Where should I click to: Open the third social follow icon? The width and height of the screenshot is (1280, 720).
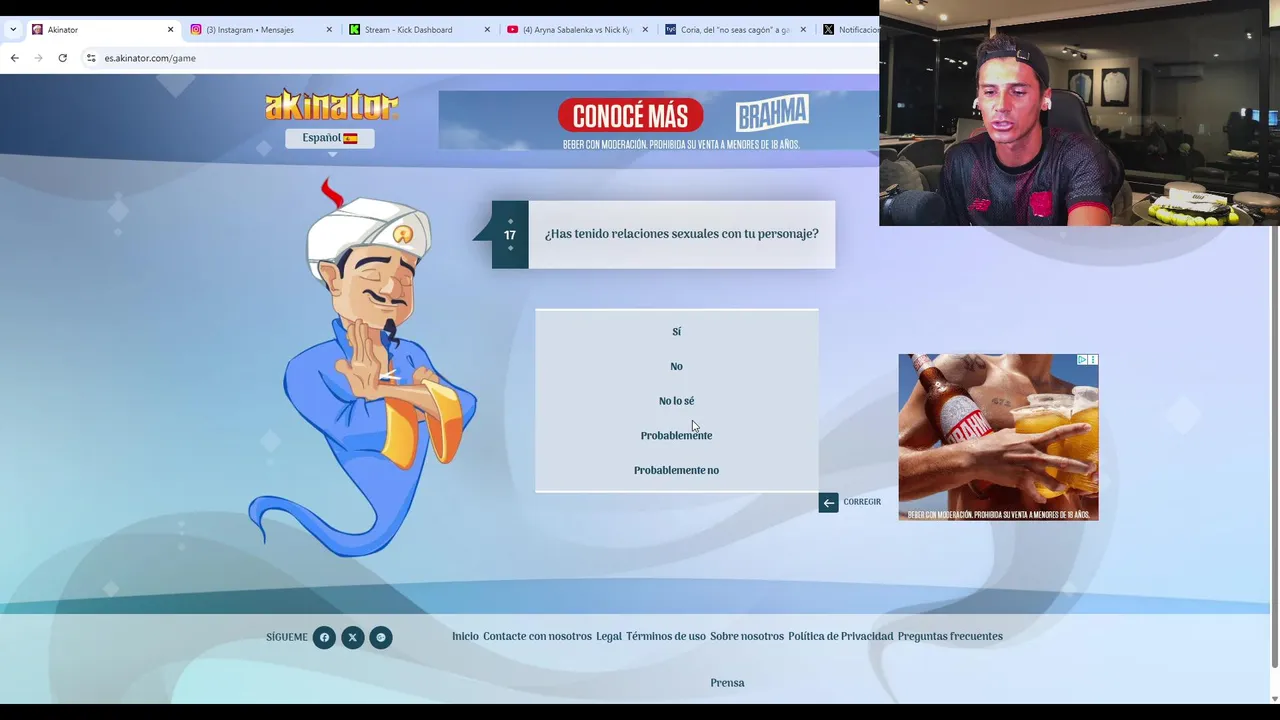pos(380,637)
